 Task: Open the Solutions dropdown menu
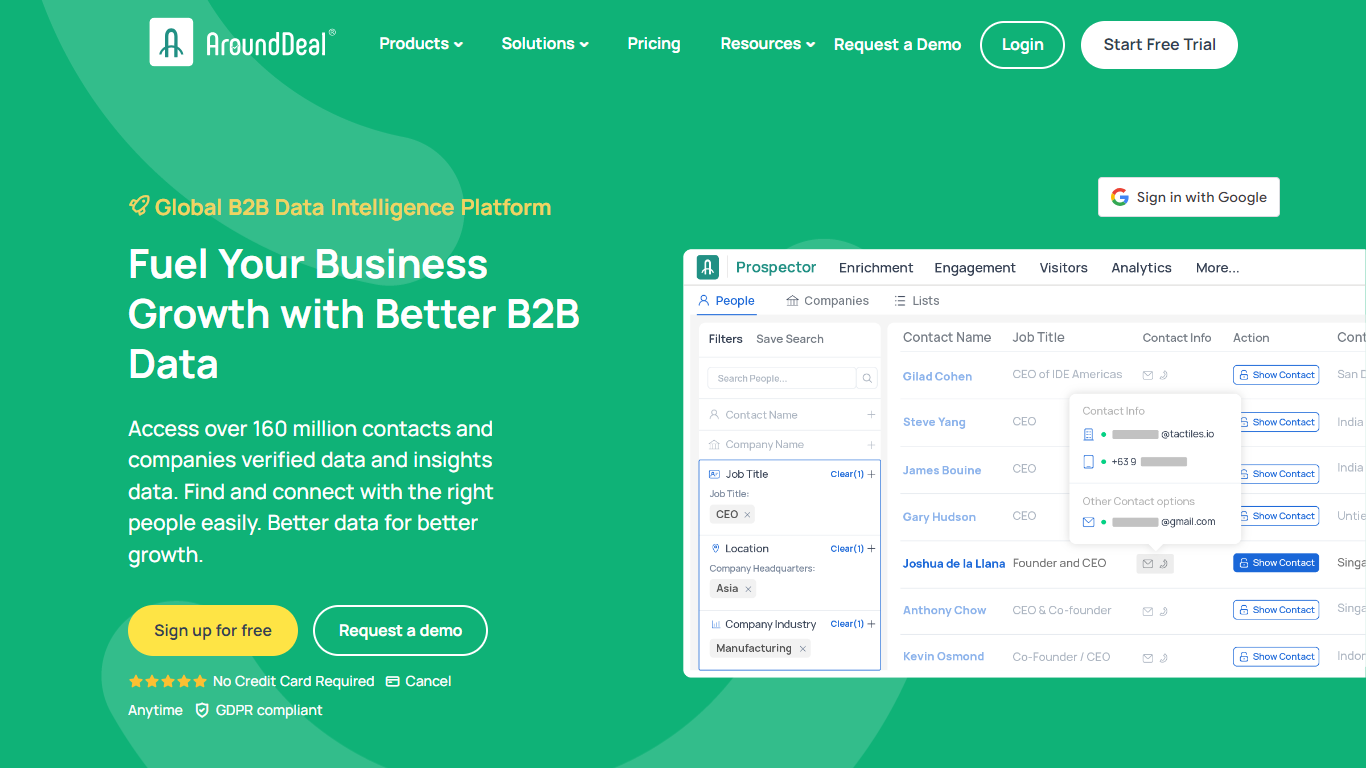tap(545, 44)
